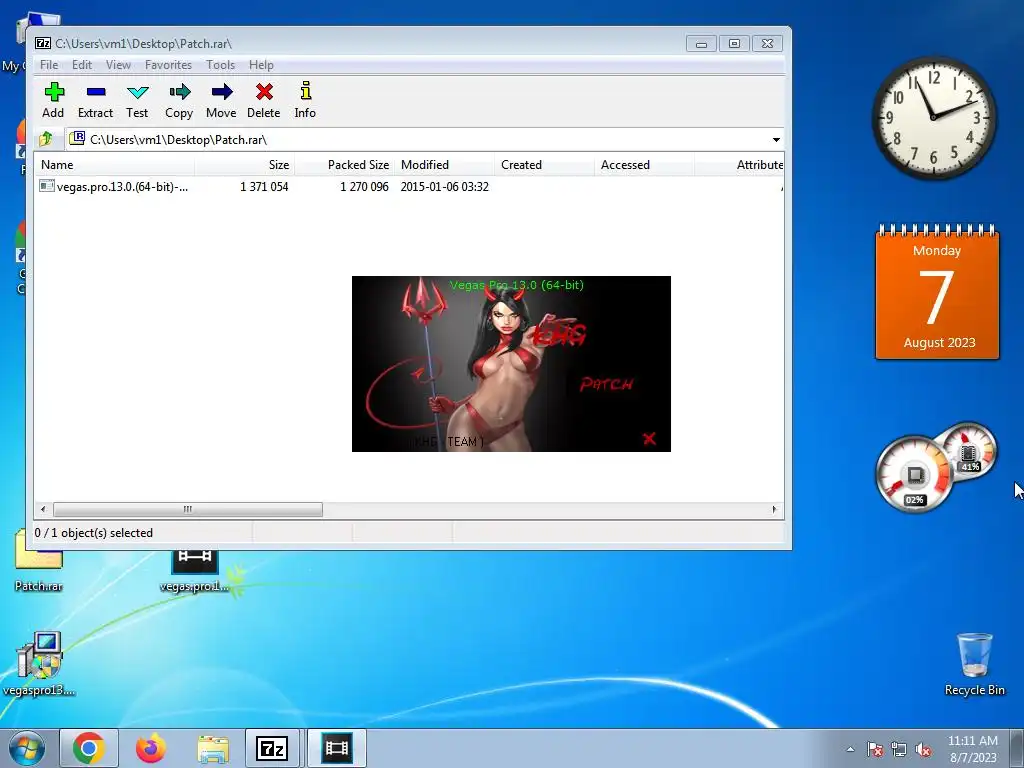Screen dimensions: 1024x768
Task: Click the Add toolbar icon
Action: point(54,100)
